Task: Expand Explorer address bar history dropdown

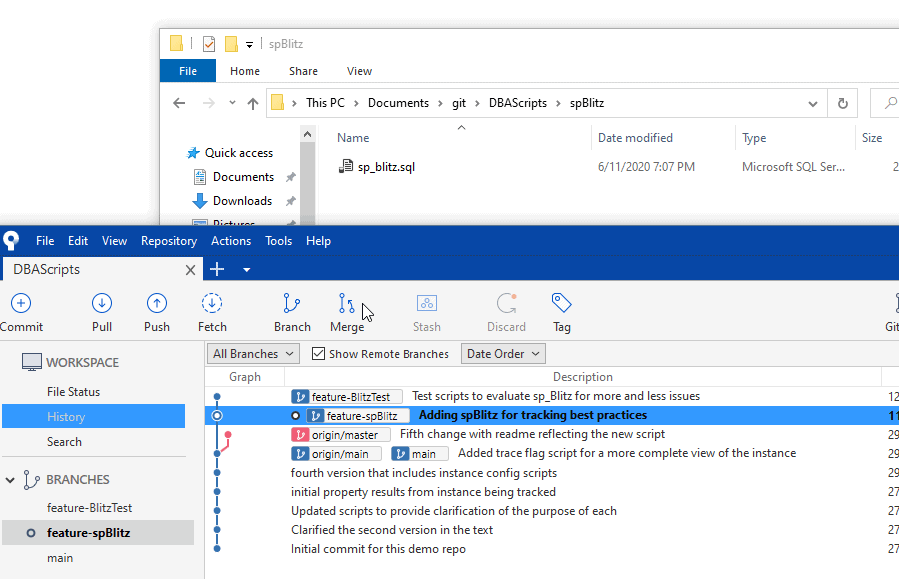Action: [x=812, y=104]
